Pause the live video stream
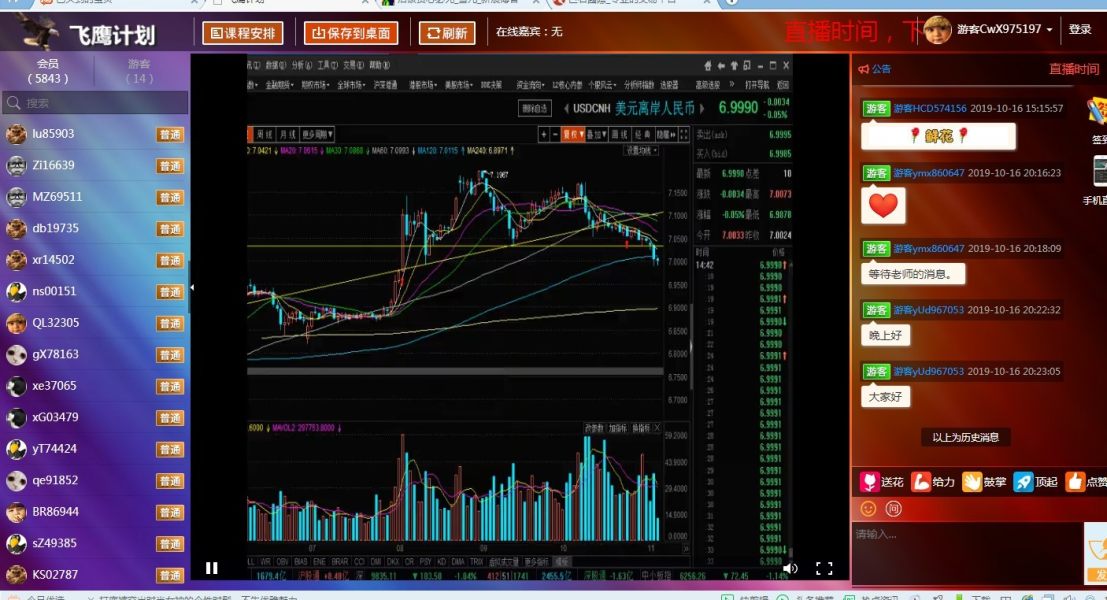The width and height of the screenshot is (1107, 600). [x=211, y=568]
